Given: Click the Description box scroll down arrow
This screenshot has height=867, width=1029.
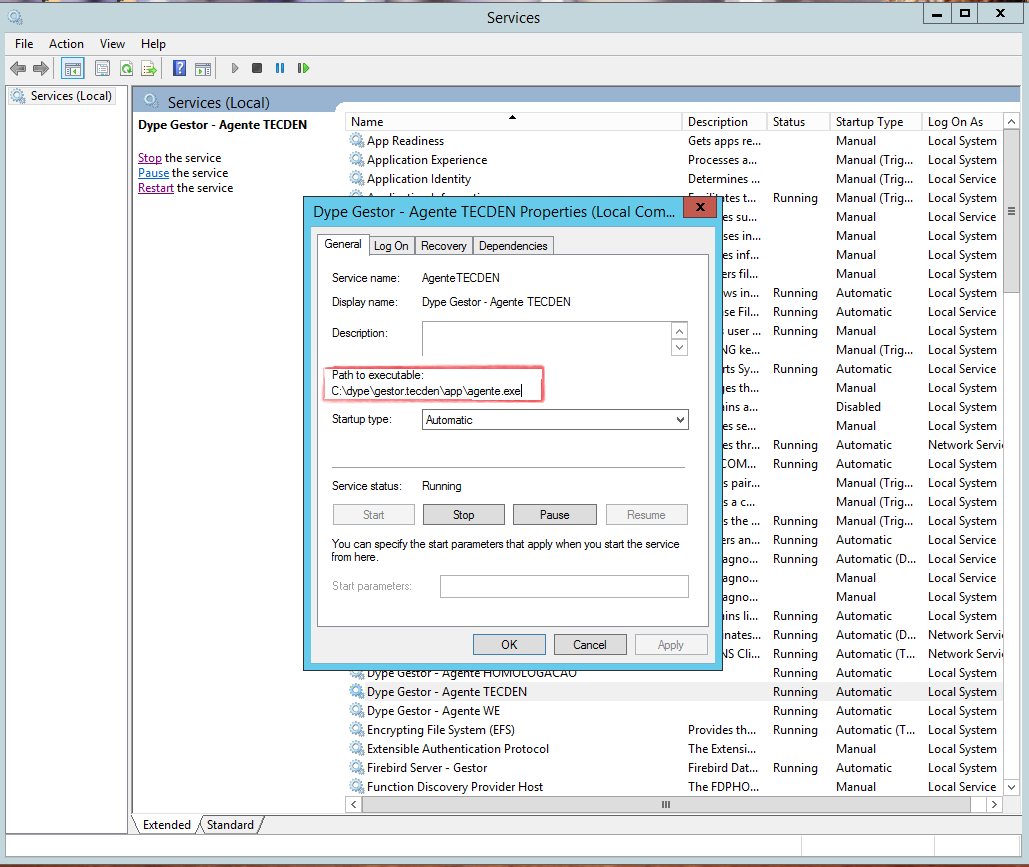Looking at the screenshot, I should point(680,347).
